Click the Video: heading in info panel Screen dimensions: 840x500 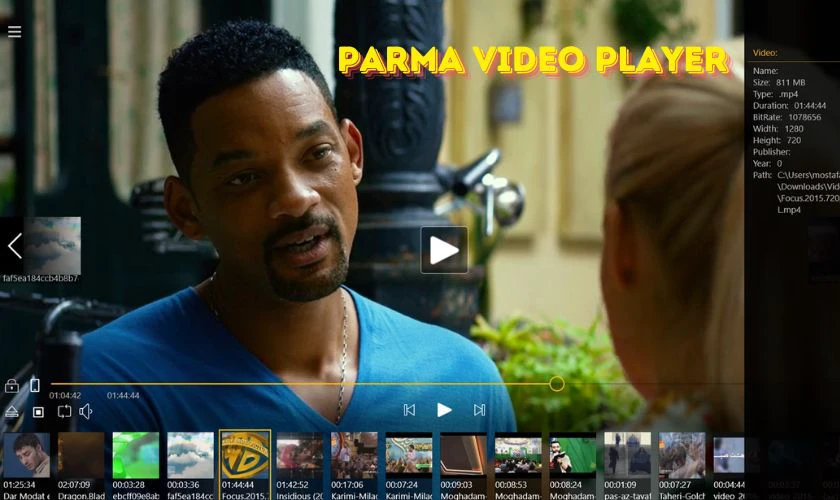(x=765, y=53)
